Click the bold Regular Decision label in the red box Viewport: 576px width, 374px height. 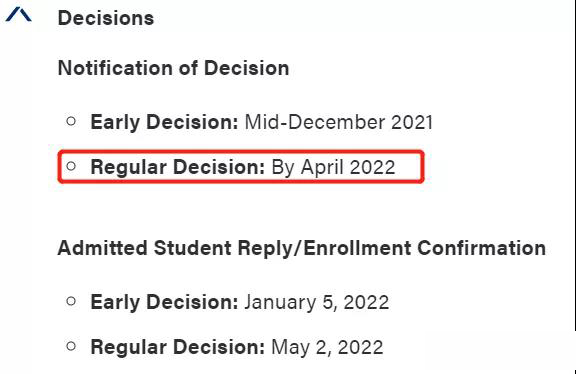pos(178,167)
